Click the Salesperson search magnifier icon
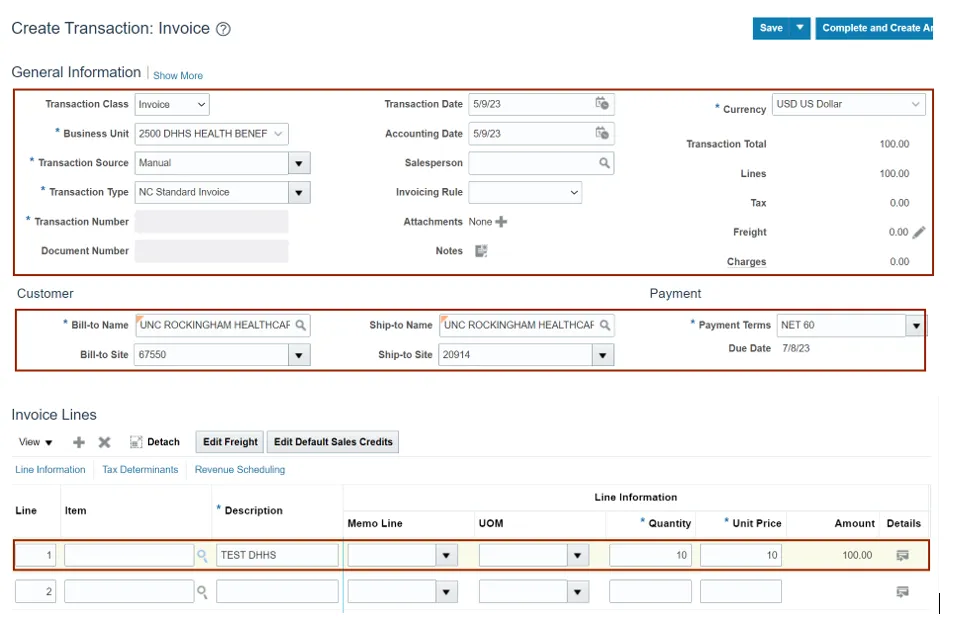The image size is (973, 636). tap(604, 163)
